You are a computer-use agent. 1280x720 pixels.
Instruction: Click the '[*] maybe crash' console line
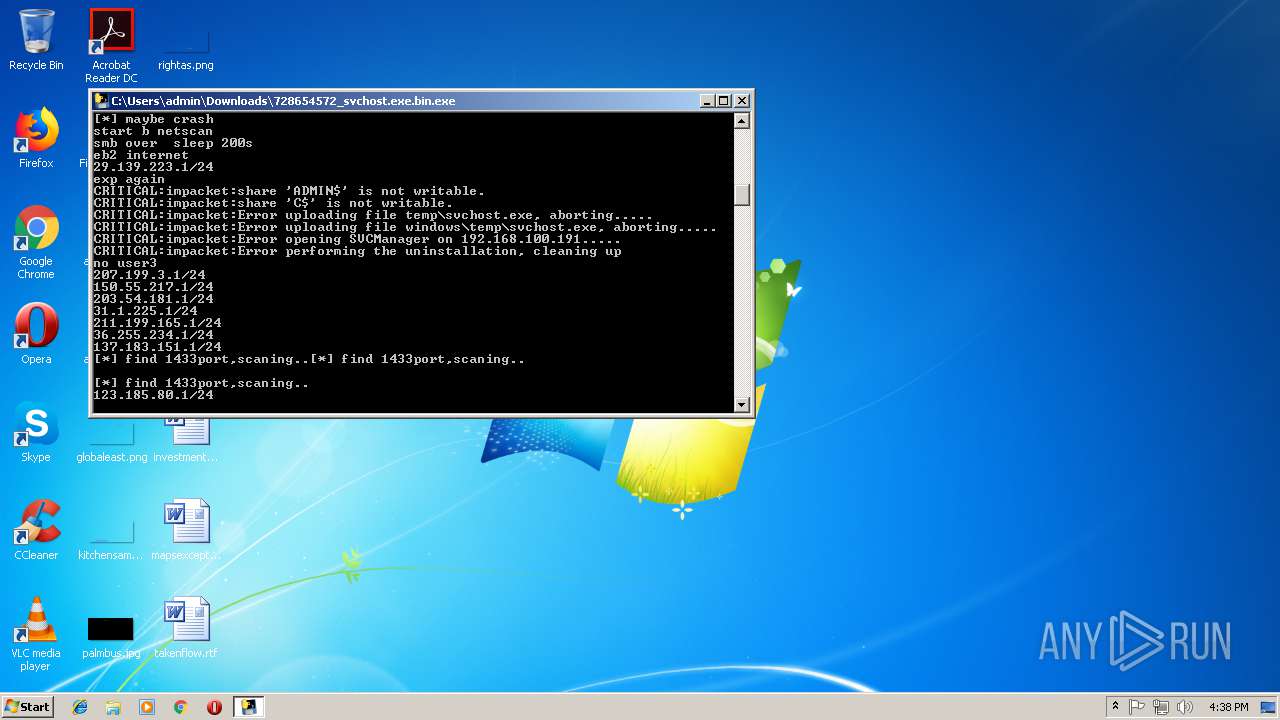click(x=153, y=119)
